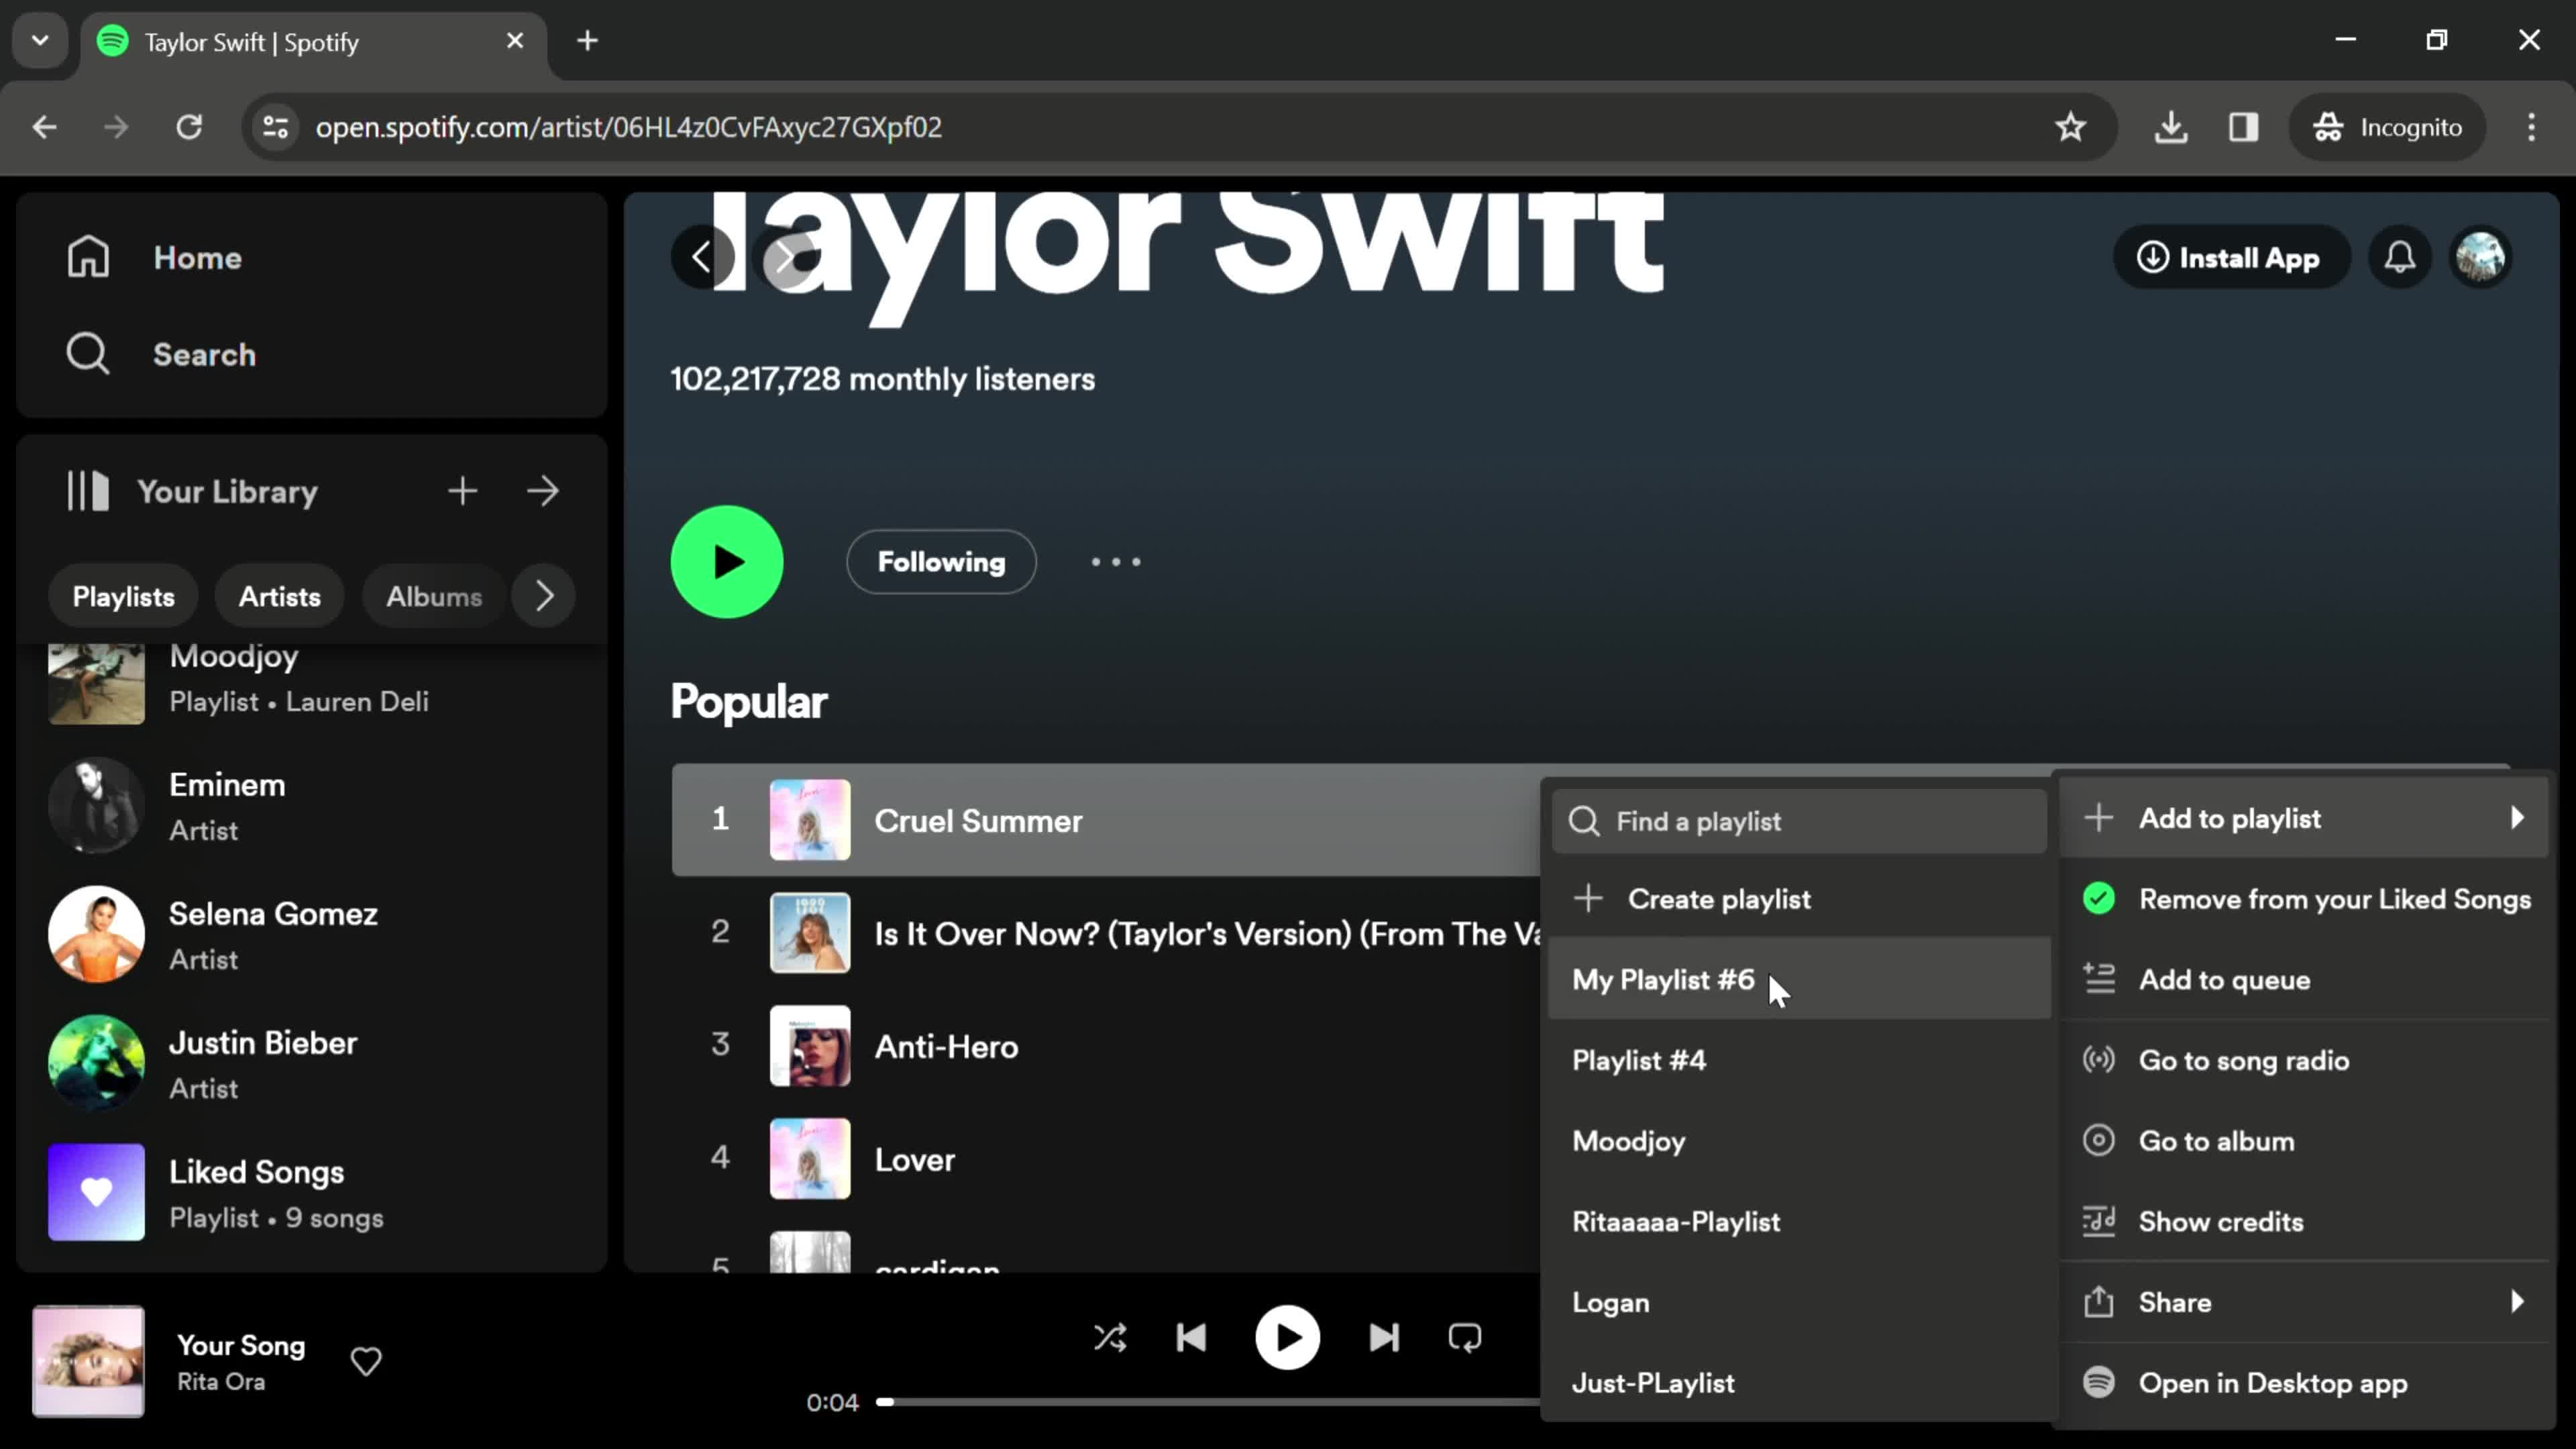Open Search in the sidebar

[162, 354]
